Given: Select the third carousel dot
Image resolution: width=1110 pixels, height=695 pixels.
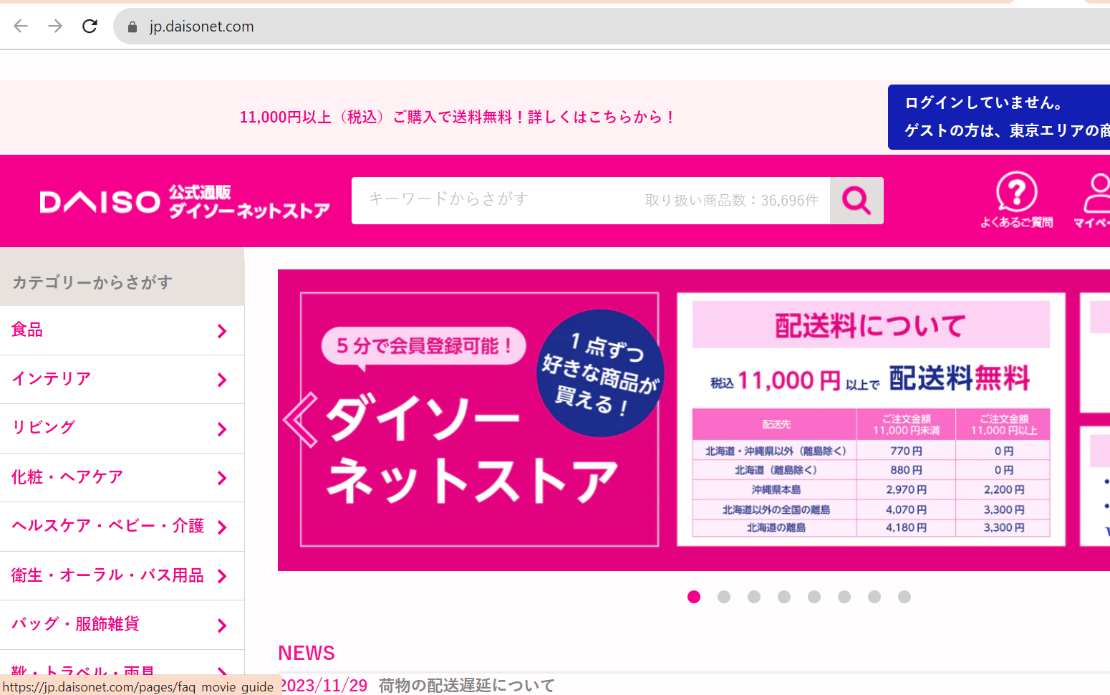Looking at the screenshot, I should coord(754,597).
